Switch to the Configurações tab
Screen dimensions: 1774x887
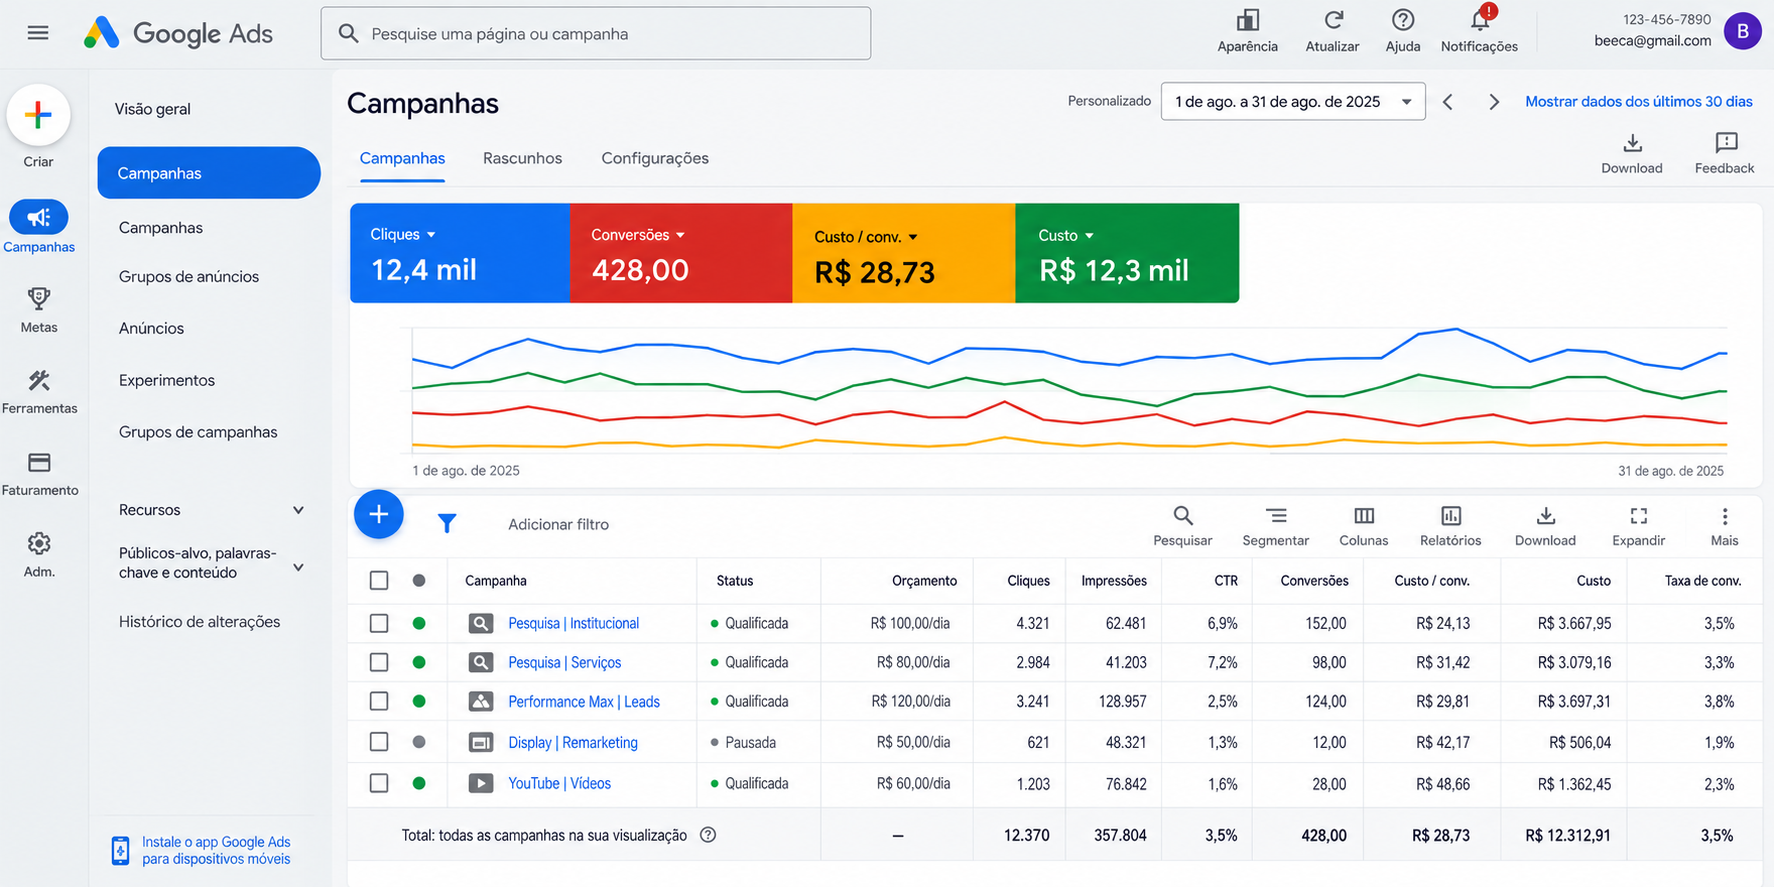[655, 158]
